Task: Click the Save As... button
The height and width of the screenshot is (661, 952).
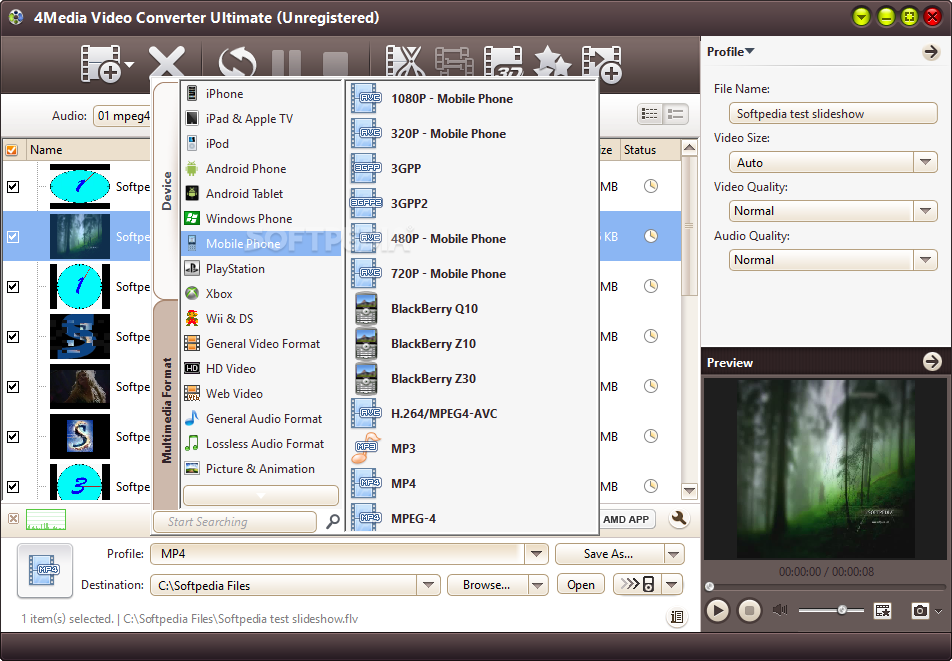Action: [609, 554]
